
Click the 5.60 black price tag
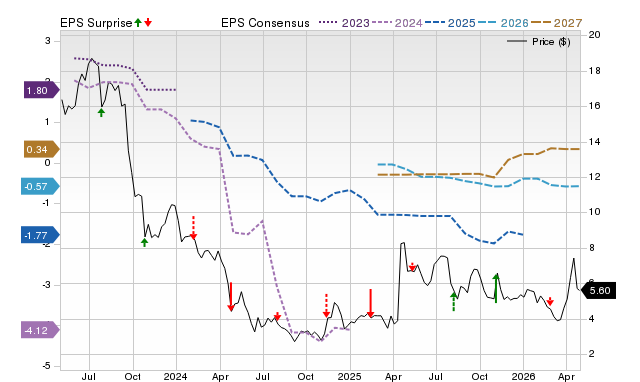click(x=598, y=291)
